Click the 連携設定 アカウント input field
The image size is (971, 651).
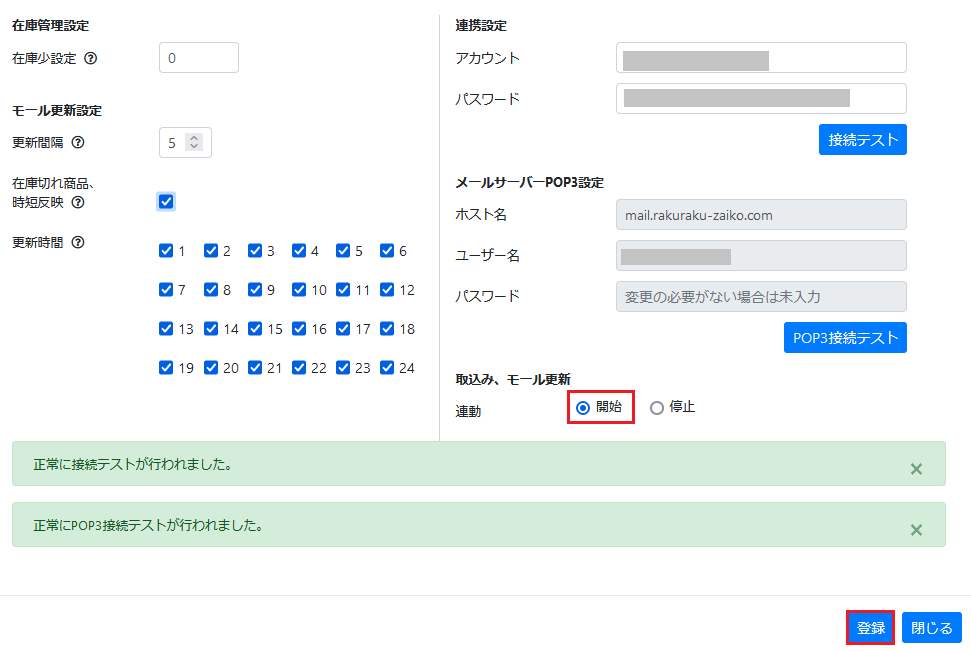tap(761, 58)
